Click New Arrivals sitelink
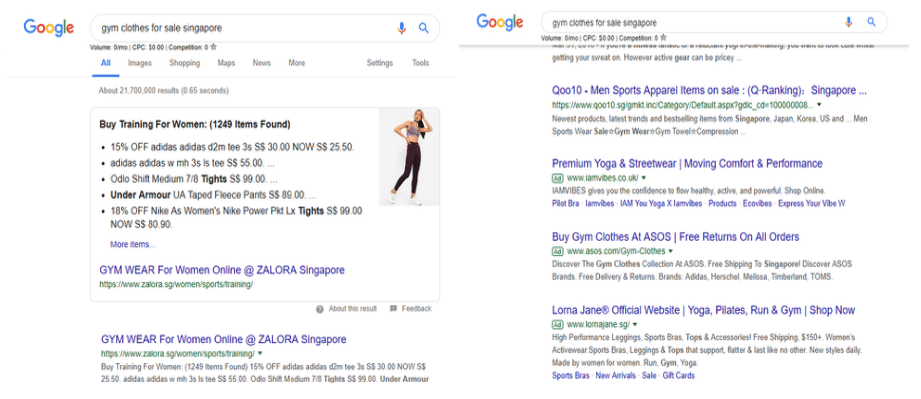The height and width of the screenshot is (399, 921). coord(616,375)
